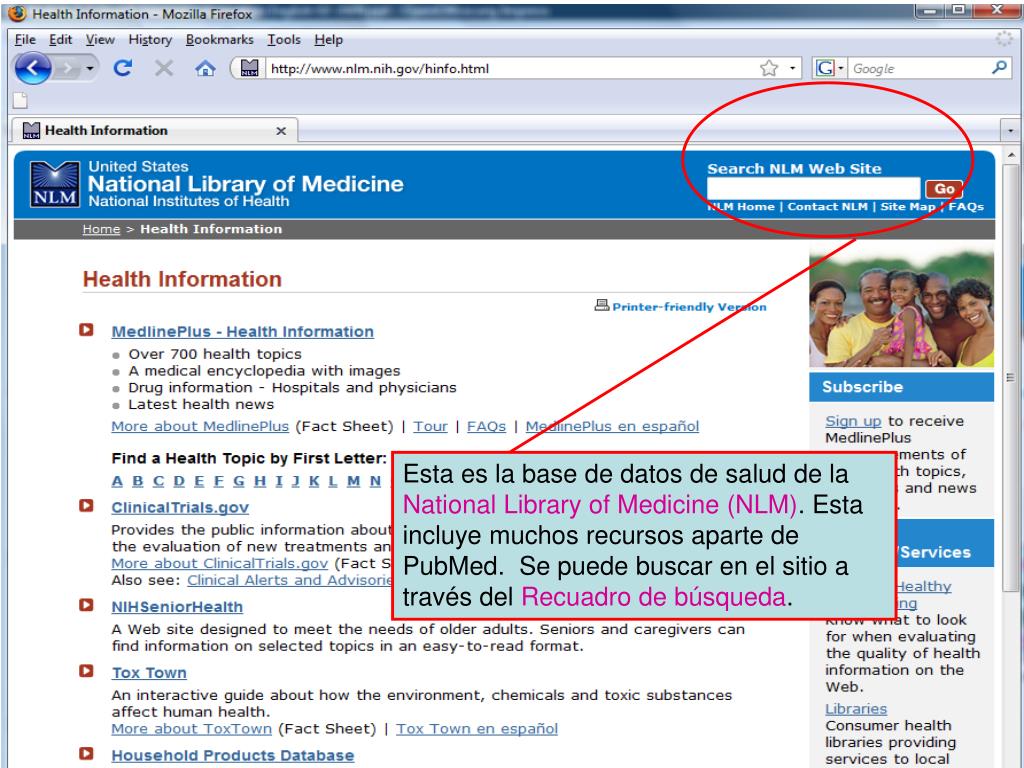
Task: Open the Google search engine selector
Action: tap(830, 68)
